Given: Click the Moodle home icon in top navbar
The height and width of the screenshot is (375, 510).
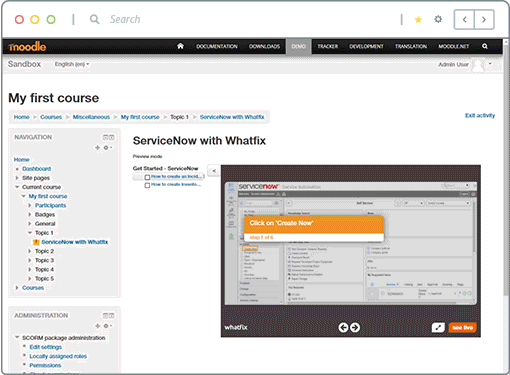Looking at the screenshot, I should (180, 46).
